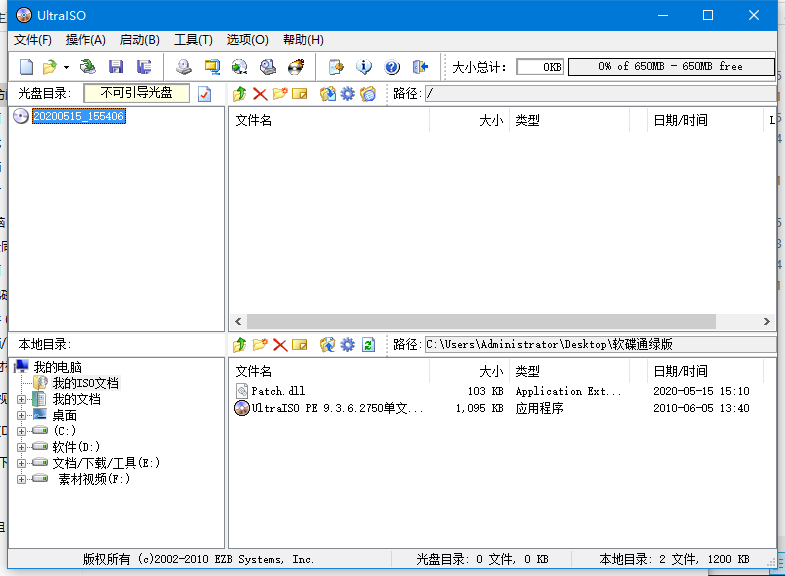Select the 软件(D:) drive label
The image size is (785, 576).
click(76, 447)
